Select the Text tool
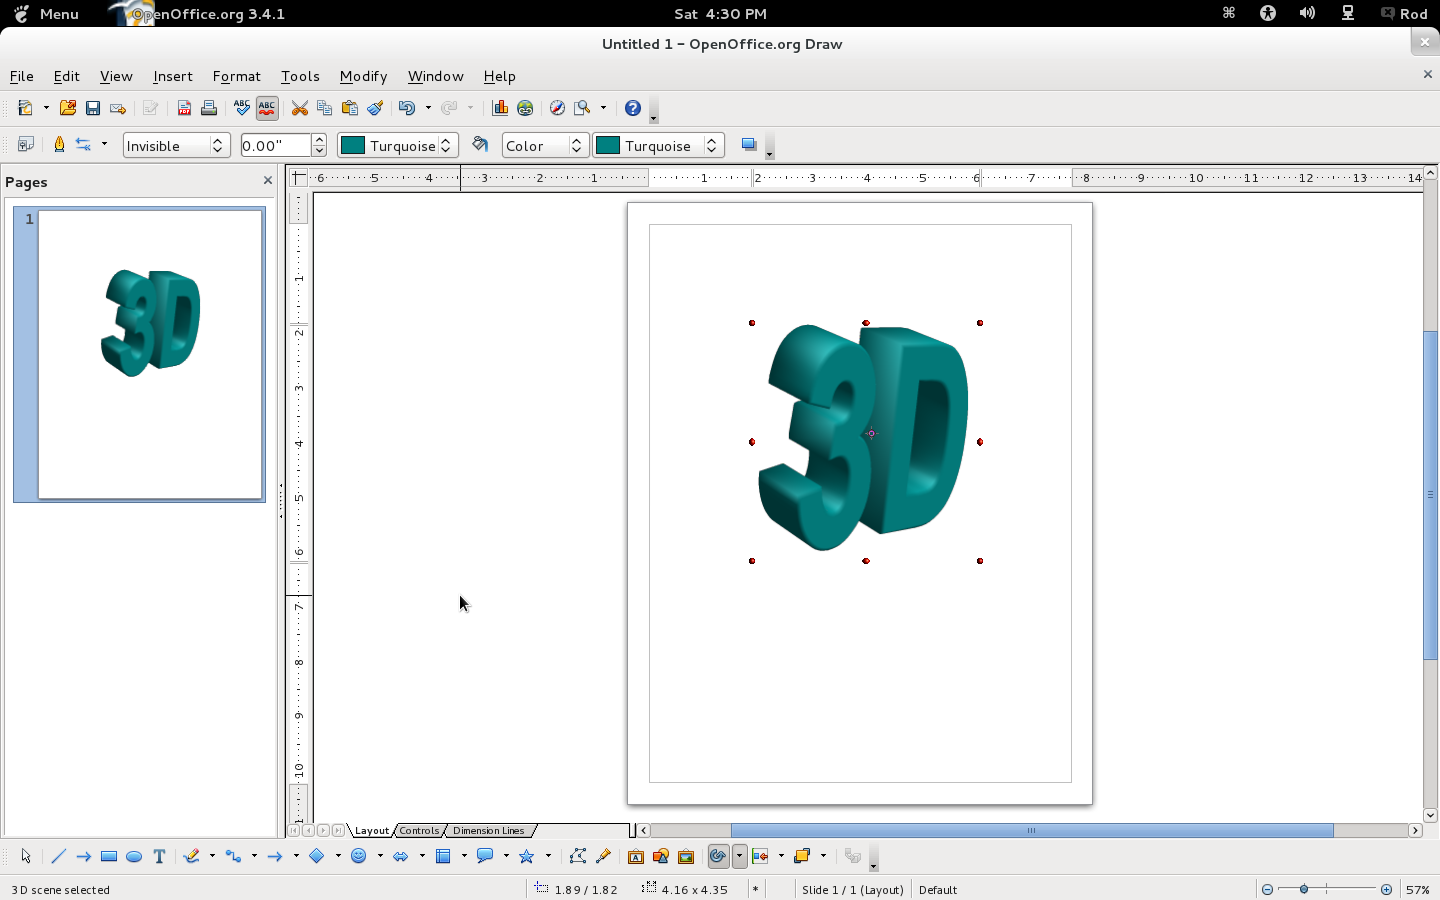Image resolution: width=1440 pixels, height=900 pixels. (x=159, y=857)
